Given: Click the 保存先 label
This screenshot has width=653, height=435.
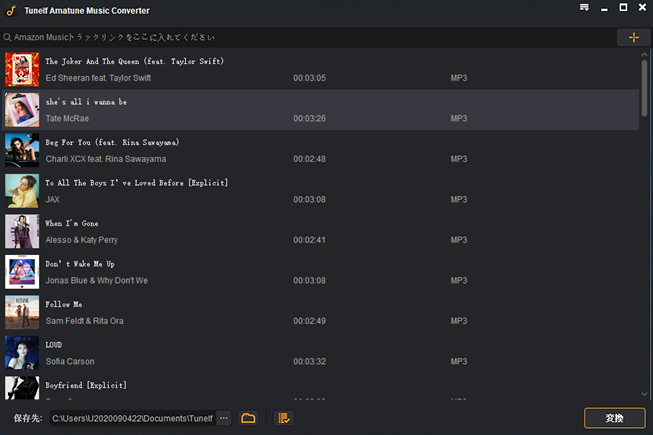Looking at the screenshot, I should 28,418.
